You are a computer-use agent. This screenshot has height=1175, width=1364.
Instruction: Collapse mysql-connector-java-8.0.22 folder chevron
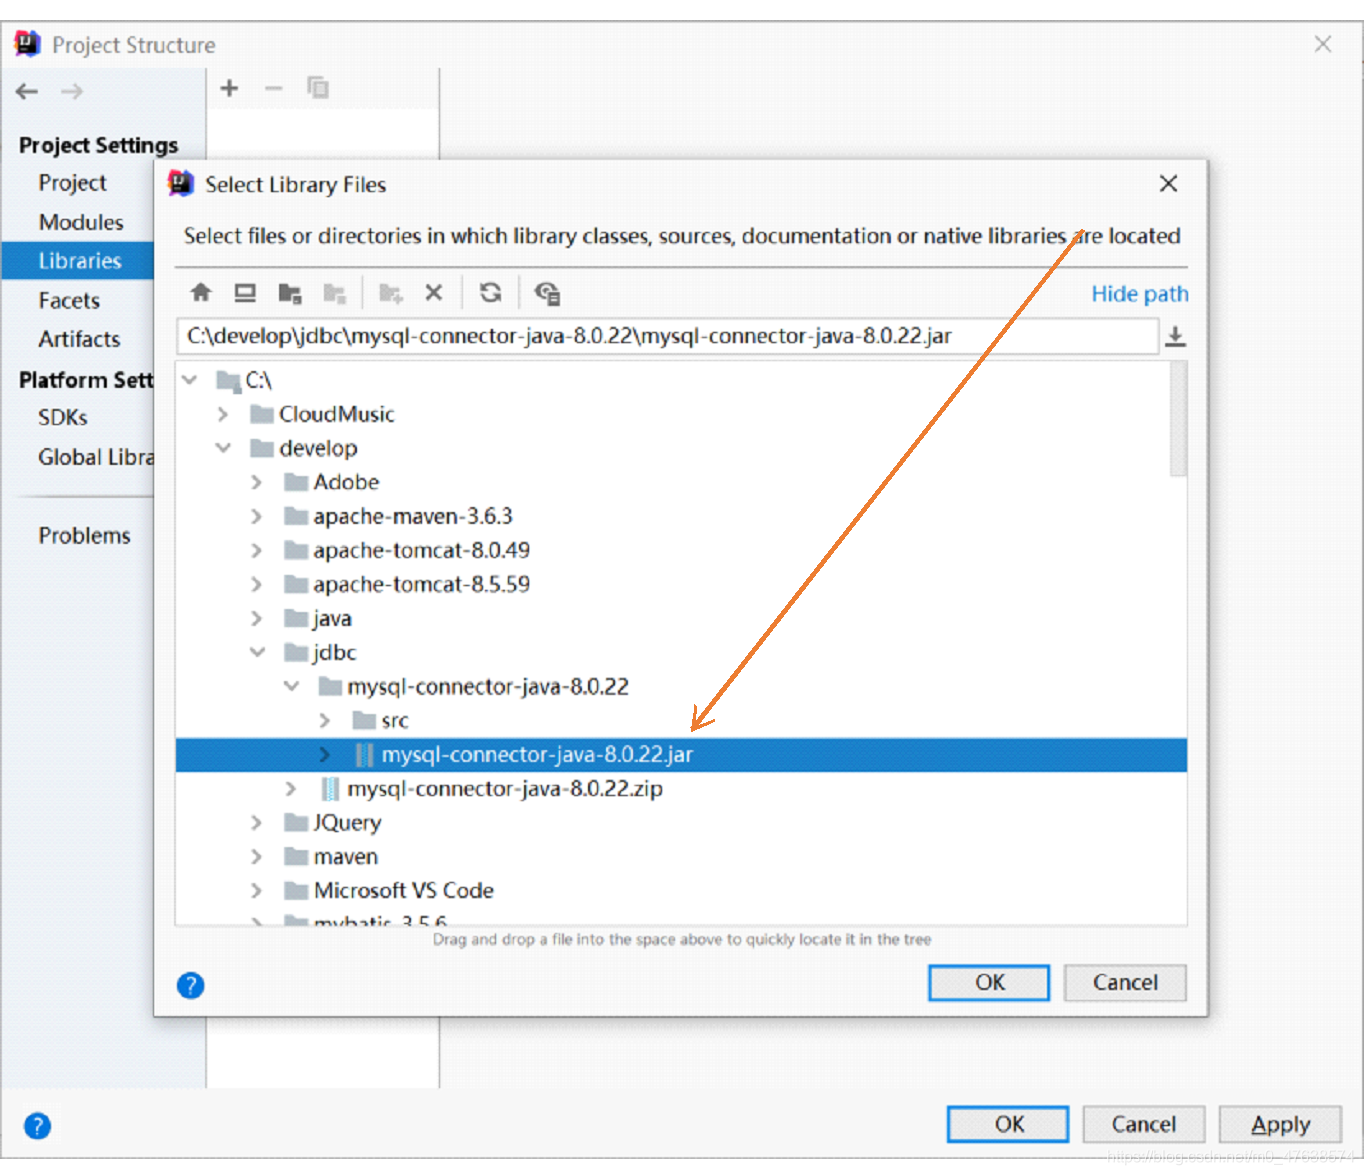point(291,686)
